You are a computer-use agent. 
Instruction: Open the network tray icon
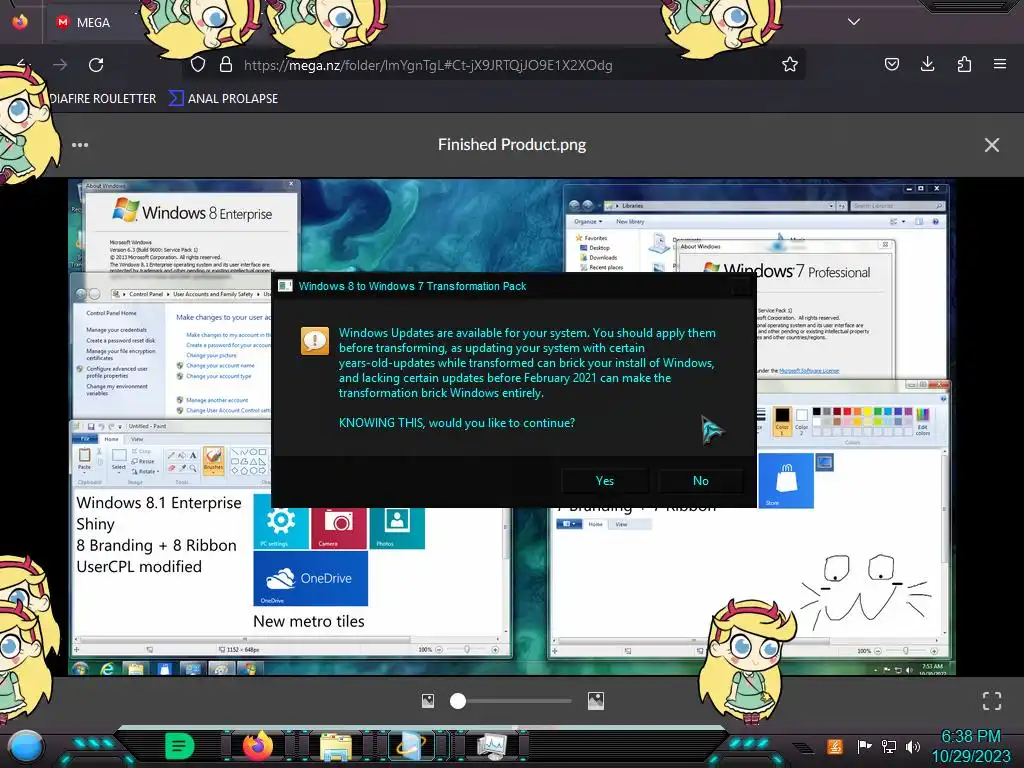click(889, 746)
